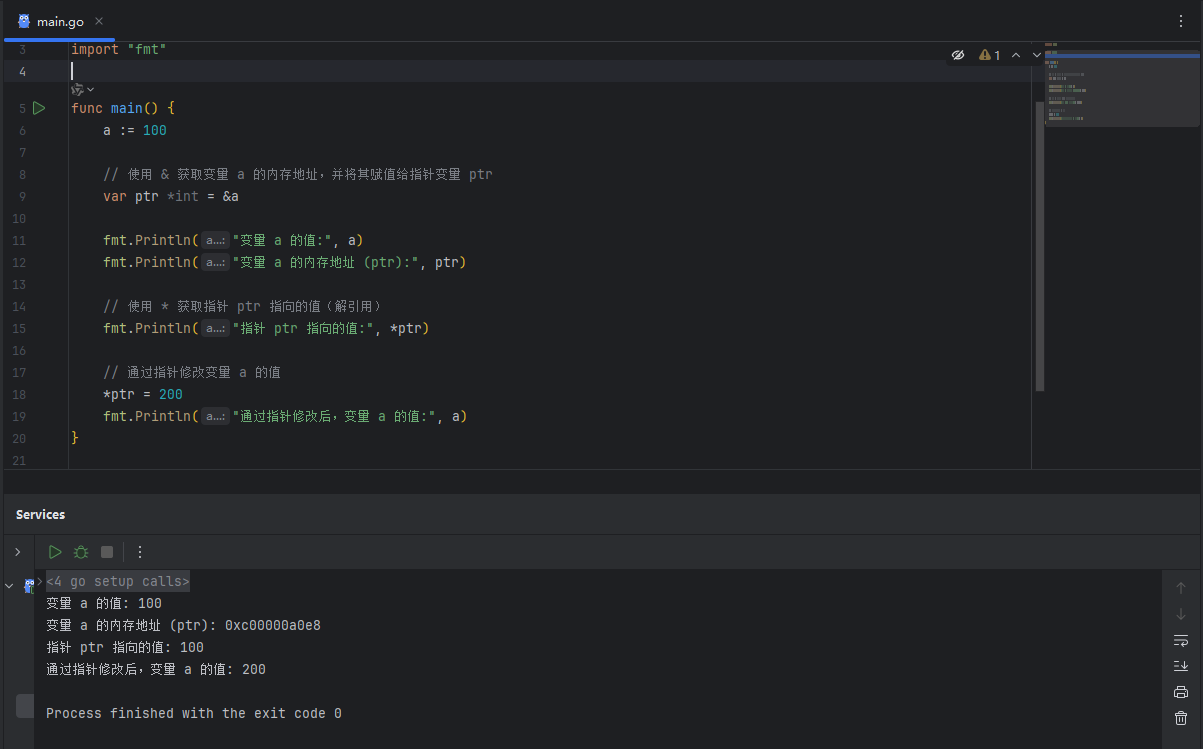Toggle soft-wrap in the console
Viewport: 1203px width, 749px height.
(x=1180, y=640)
